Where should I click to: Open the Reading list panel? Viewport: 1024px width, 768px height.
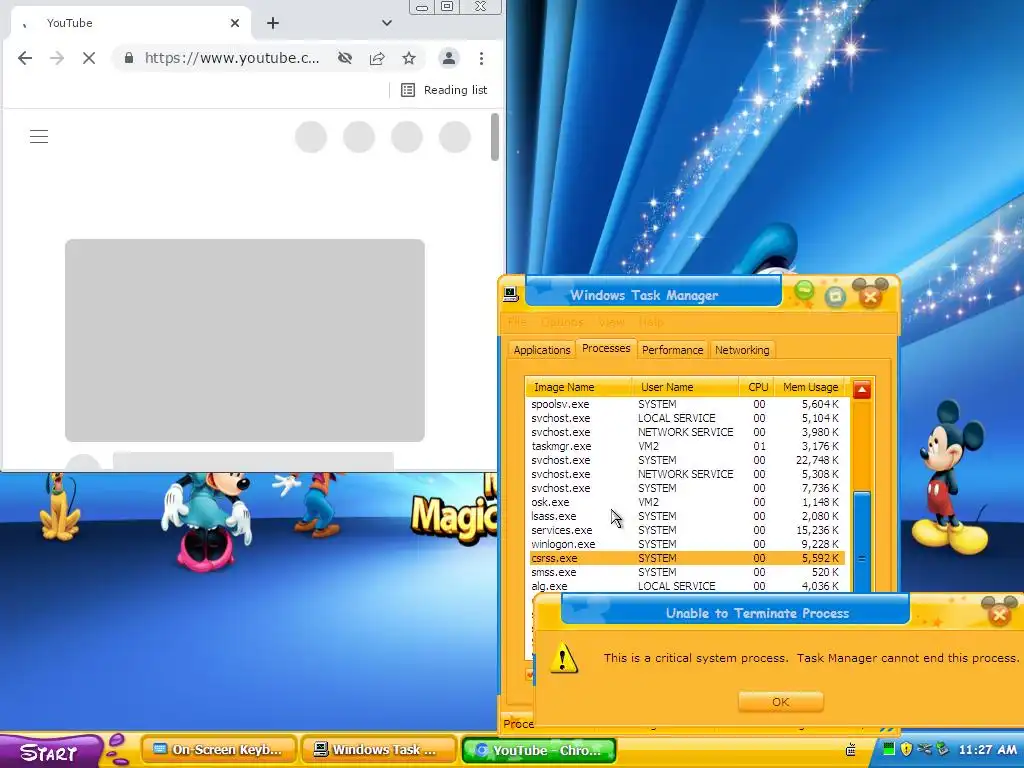444,90
